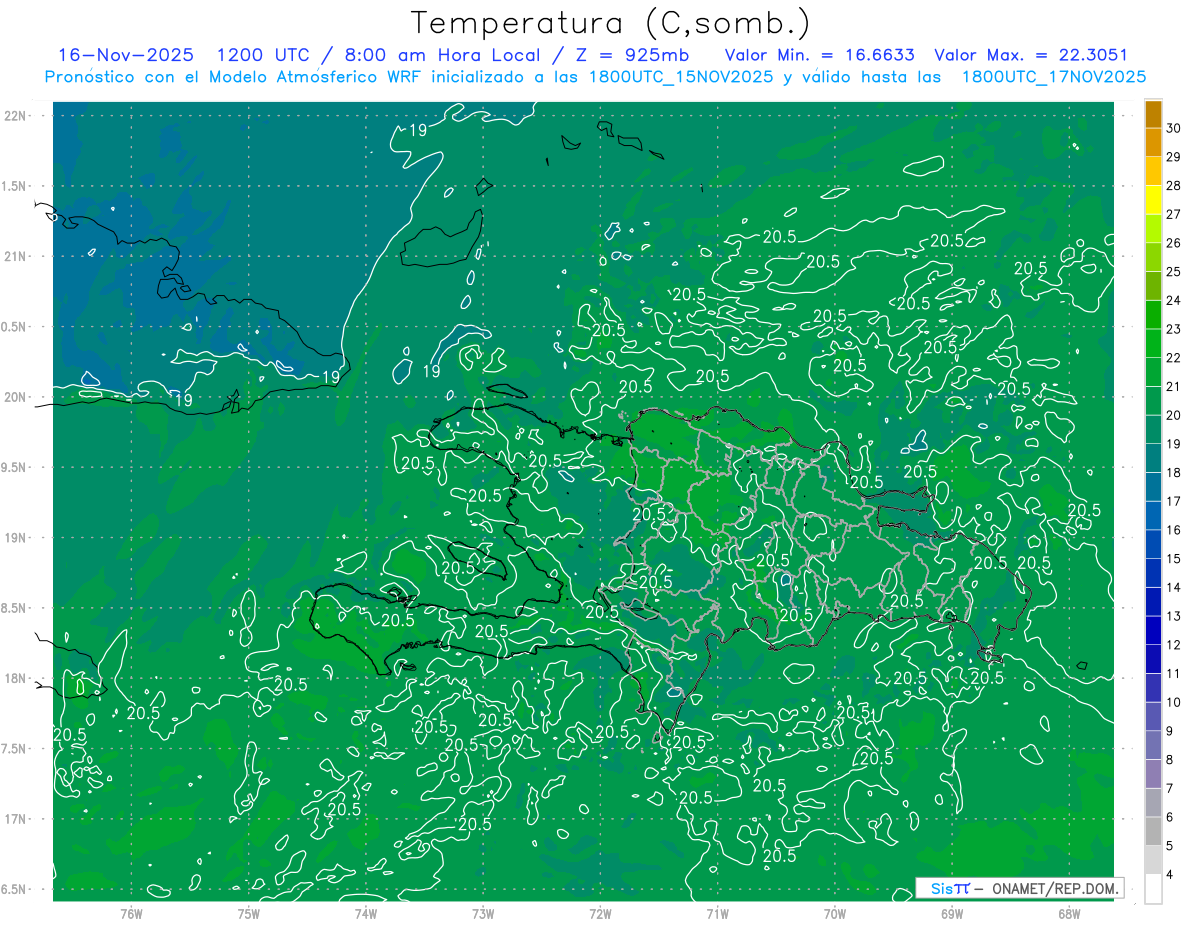Viewport: 1200px width, 927px height.
Task: Click colorbar scale label "4"
Action: (1170, 875)
